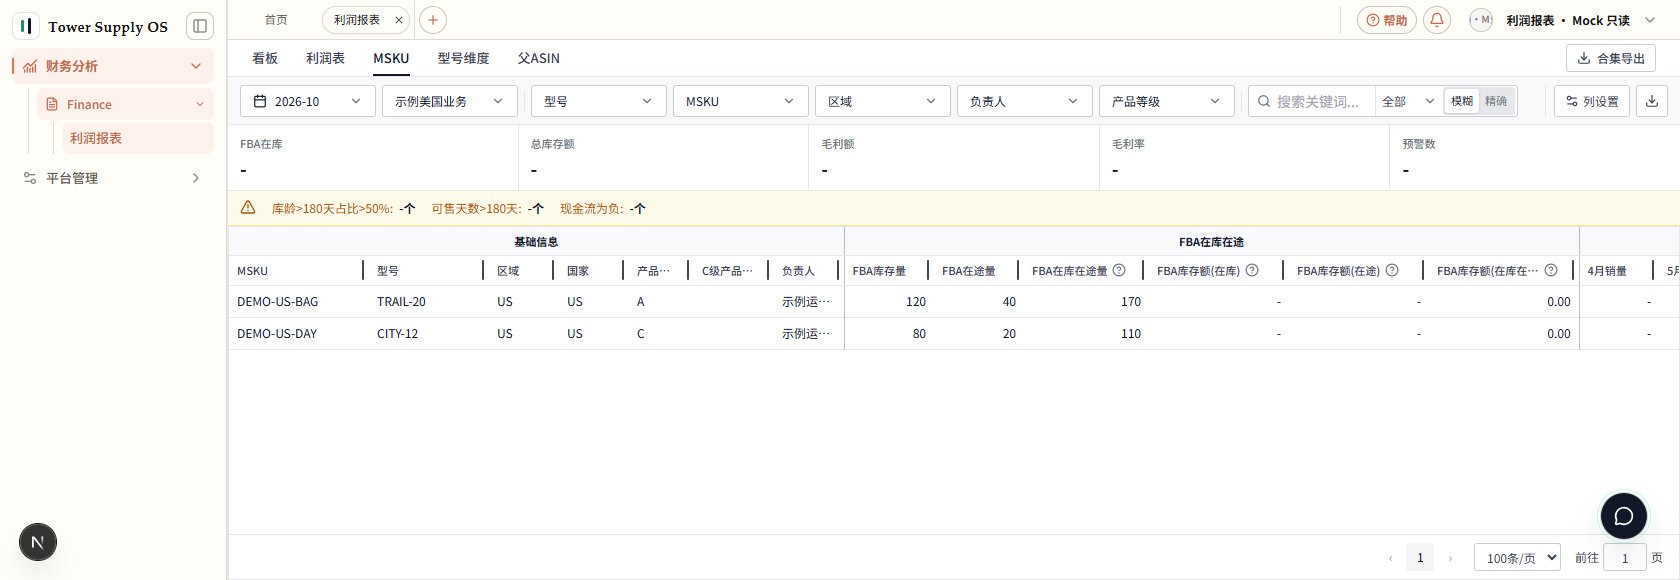Open the 100条/页 page size selector
1680x580 pixels.
pyautogui.click(x=1517, y=558)
